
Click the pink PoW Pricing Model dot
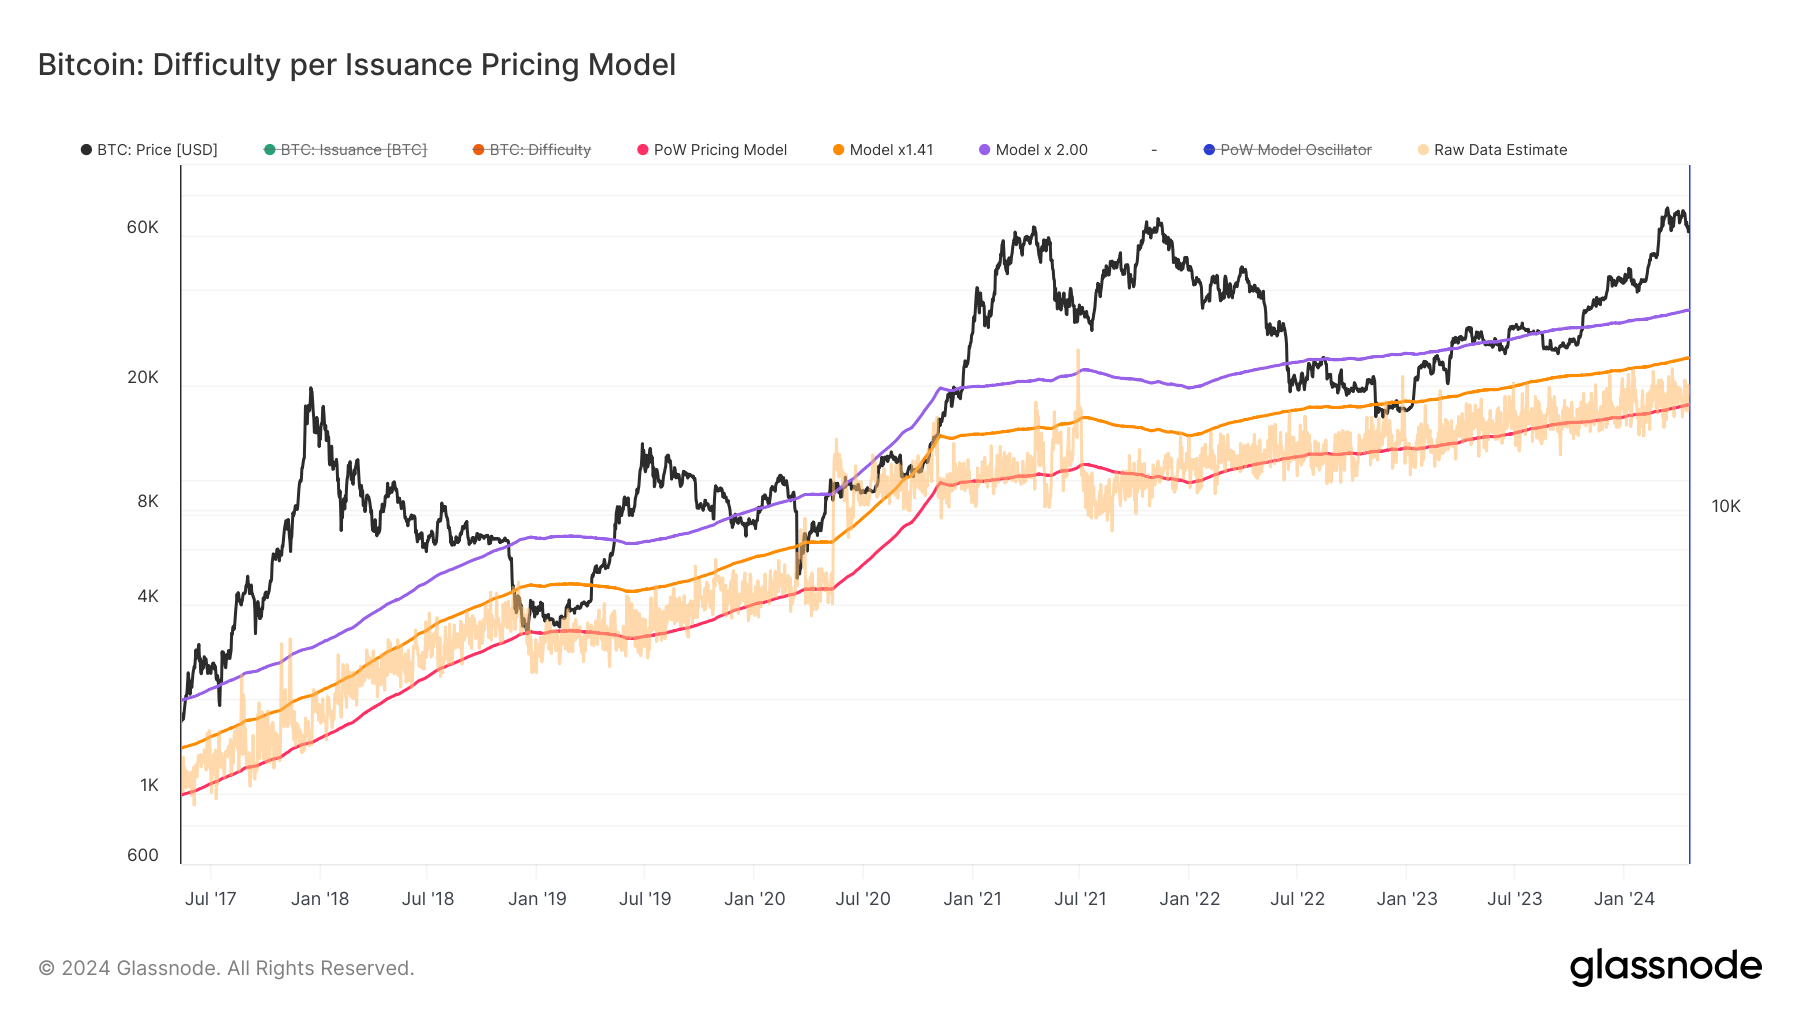point(643,150)
